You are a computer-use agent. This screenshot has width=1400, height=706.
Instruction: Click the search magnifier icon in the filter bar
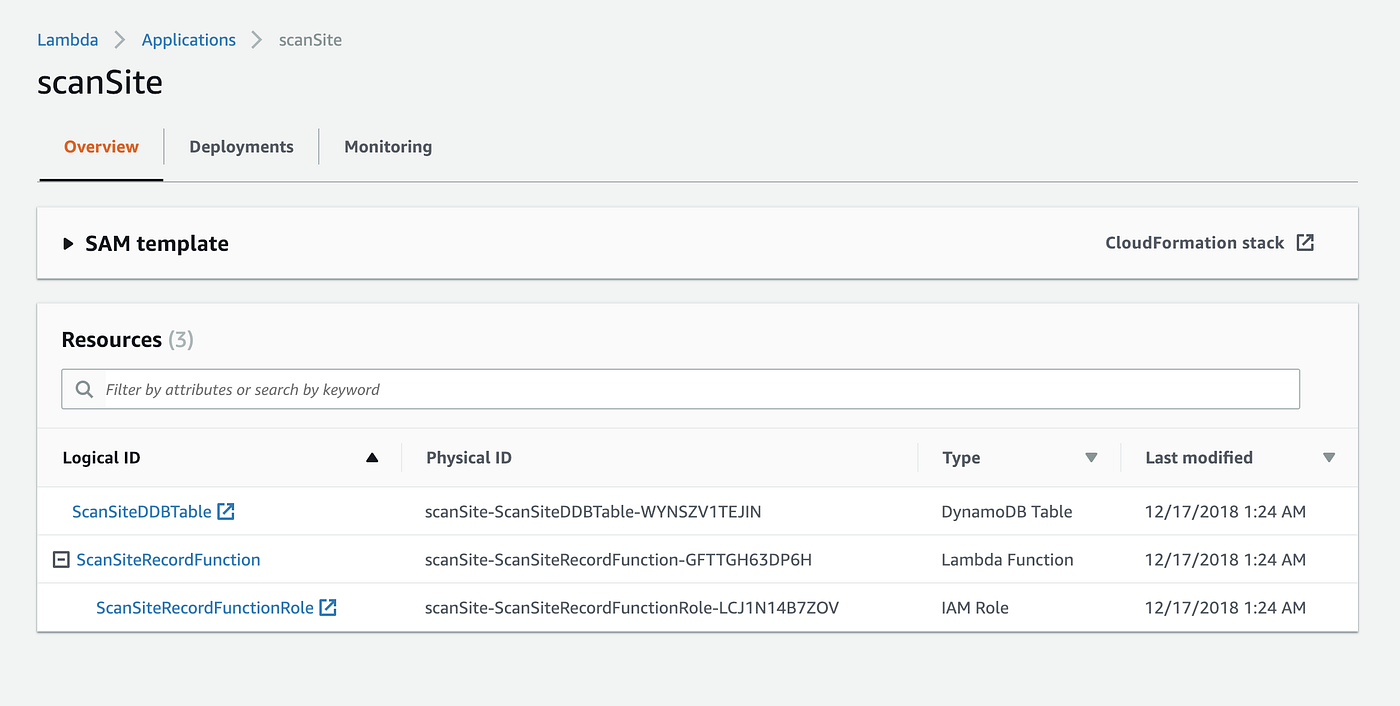pyautogui.click(x=84, y=389)
